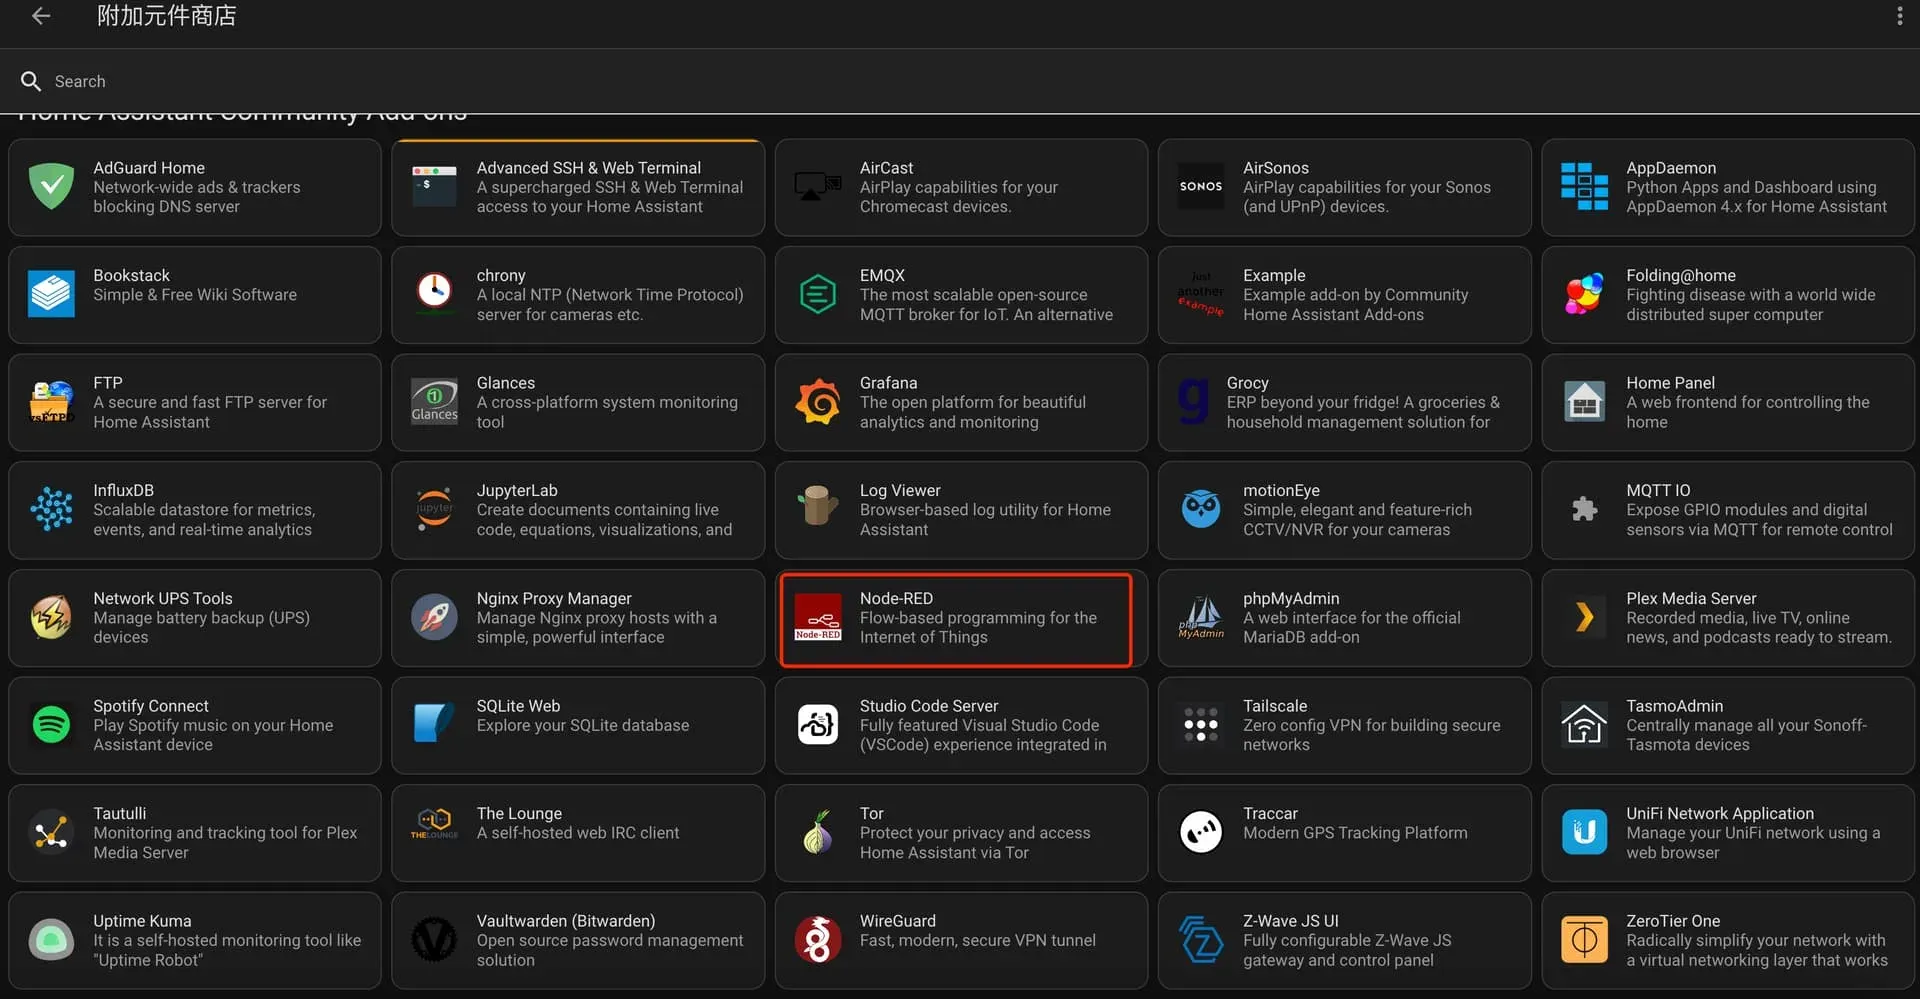Click the motionEye owl icon

pyautogui.click(x=1201, y=509)
